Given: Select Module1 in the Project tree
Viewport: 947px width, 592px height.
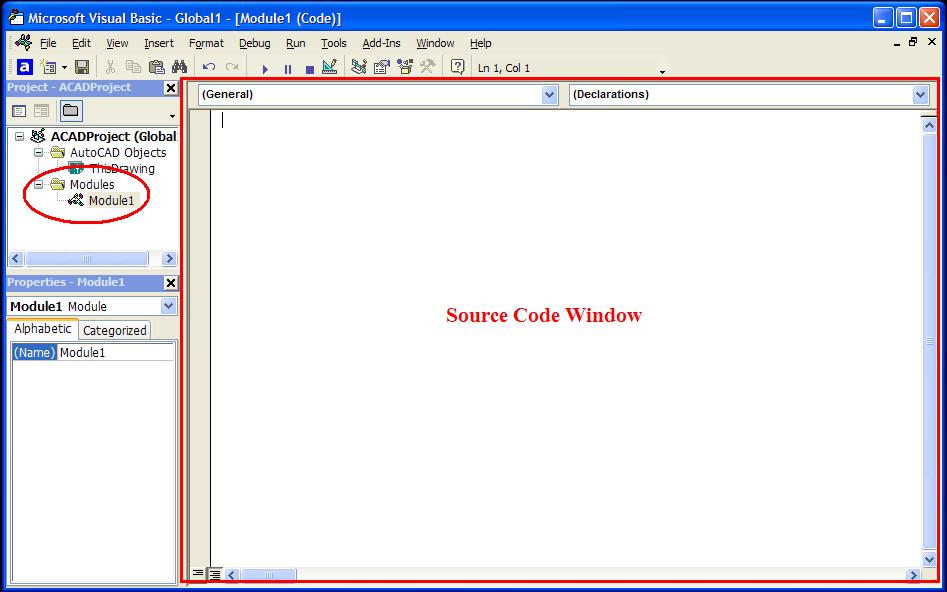Looking at the screenshot, I should click(113, 200).
